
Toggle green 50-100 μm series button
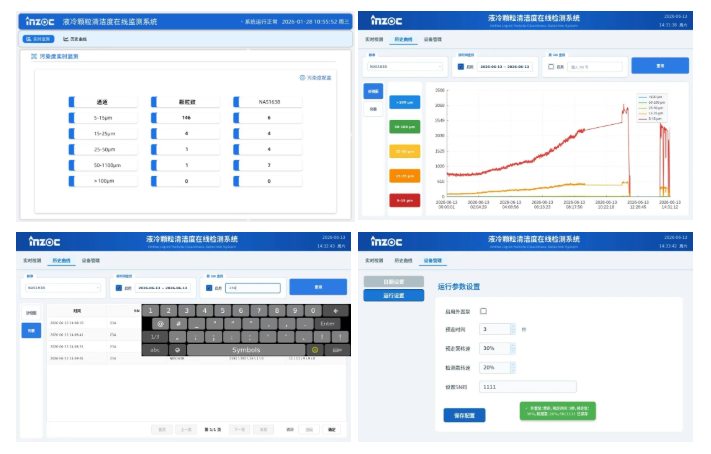[x=404, y=127]
